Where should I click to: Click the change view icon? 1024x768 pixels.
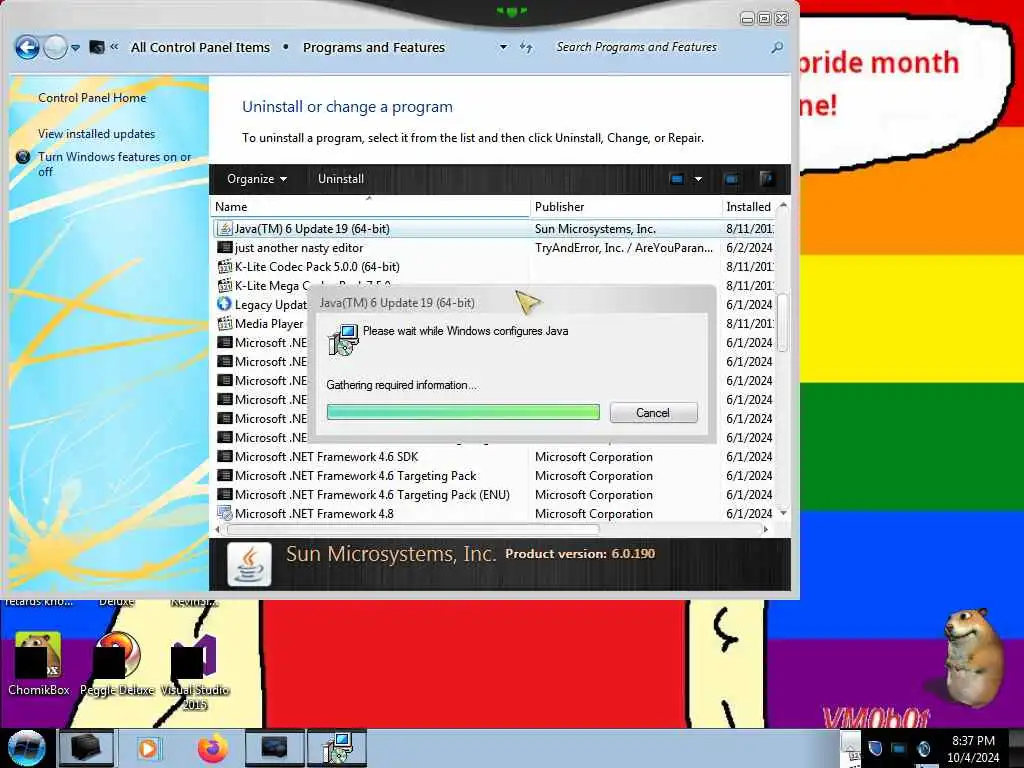[x=677, y=179]
